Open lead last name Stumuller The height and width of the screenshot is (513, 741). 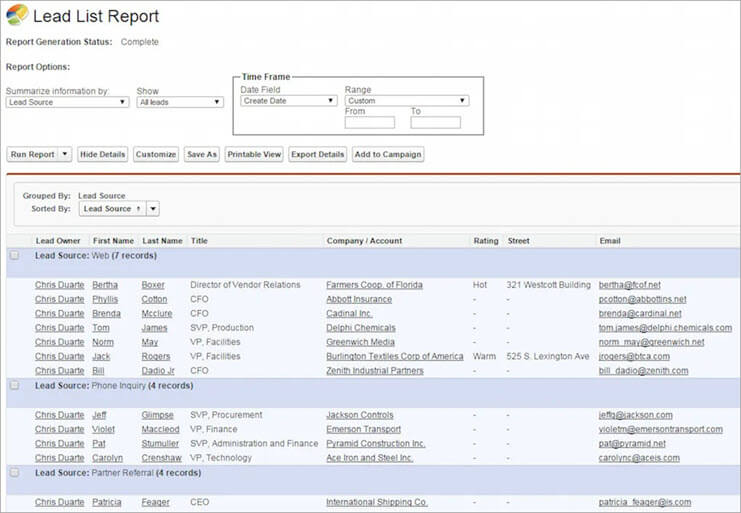(160, 444)
